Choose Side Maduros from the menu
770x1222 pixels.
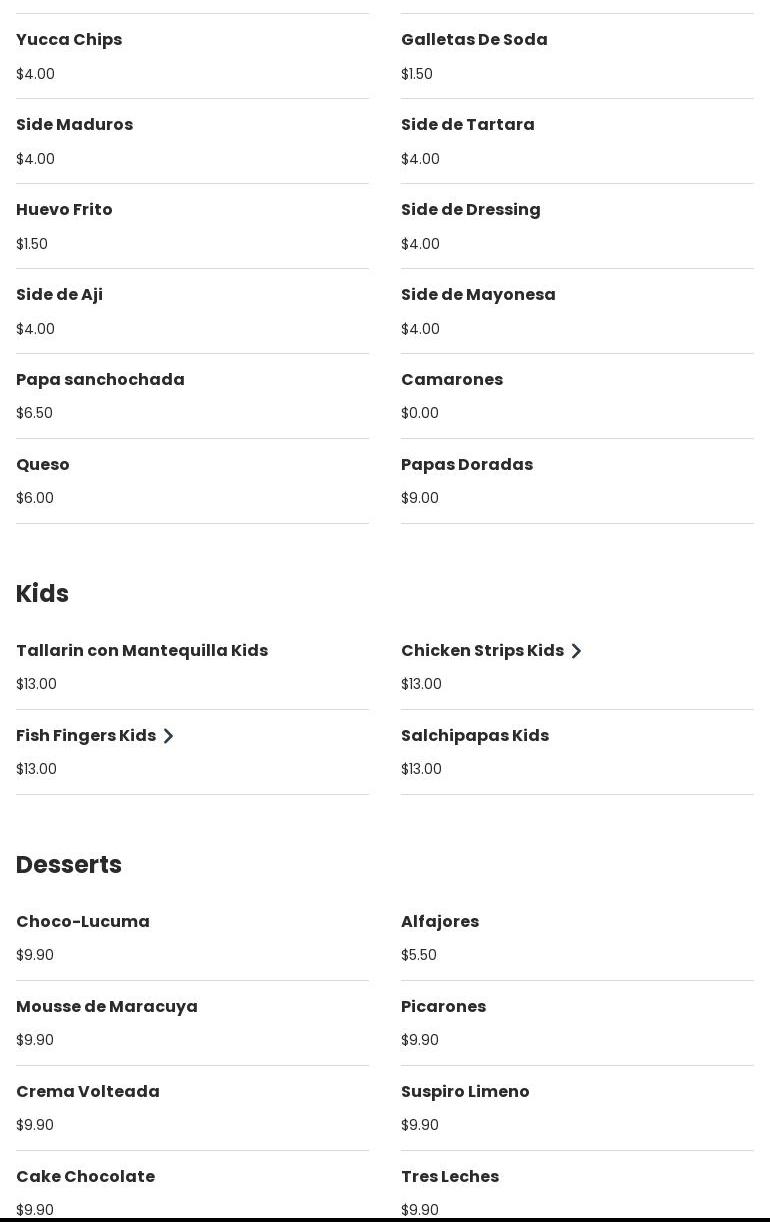[x=74, y=125]
